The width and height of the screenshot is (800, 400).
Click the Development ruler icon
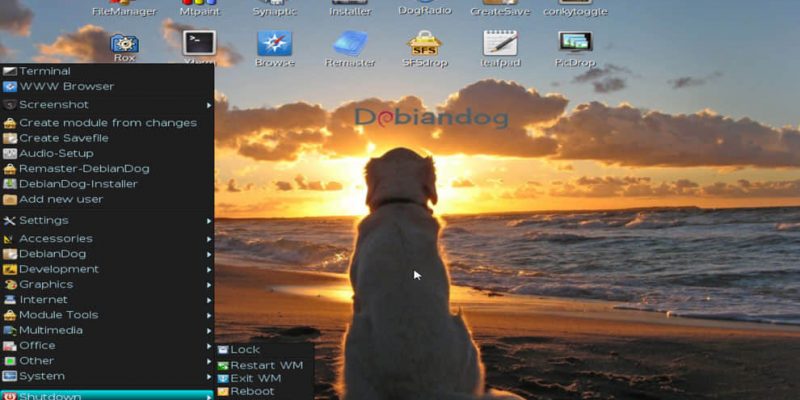coord(10,269)
